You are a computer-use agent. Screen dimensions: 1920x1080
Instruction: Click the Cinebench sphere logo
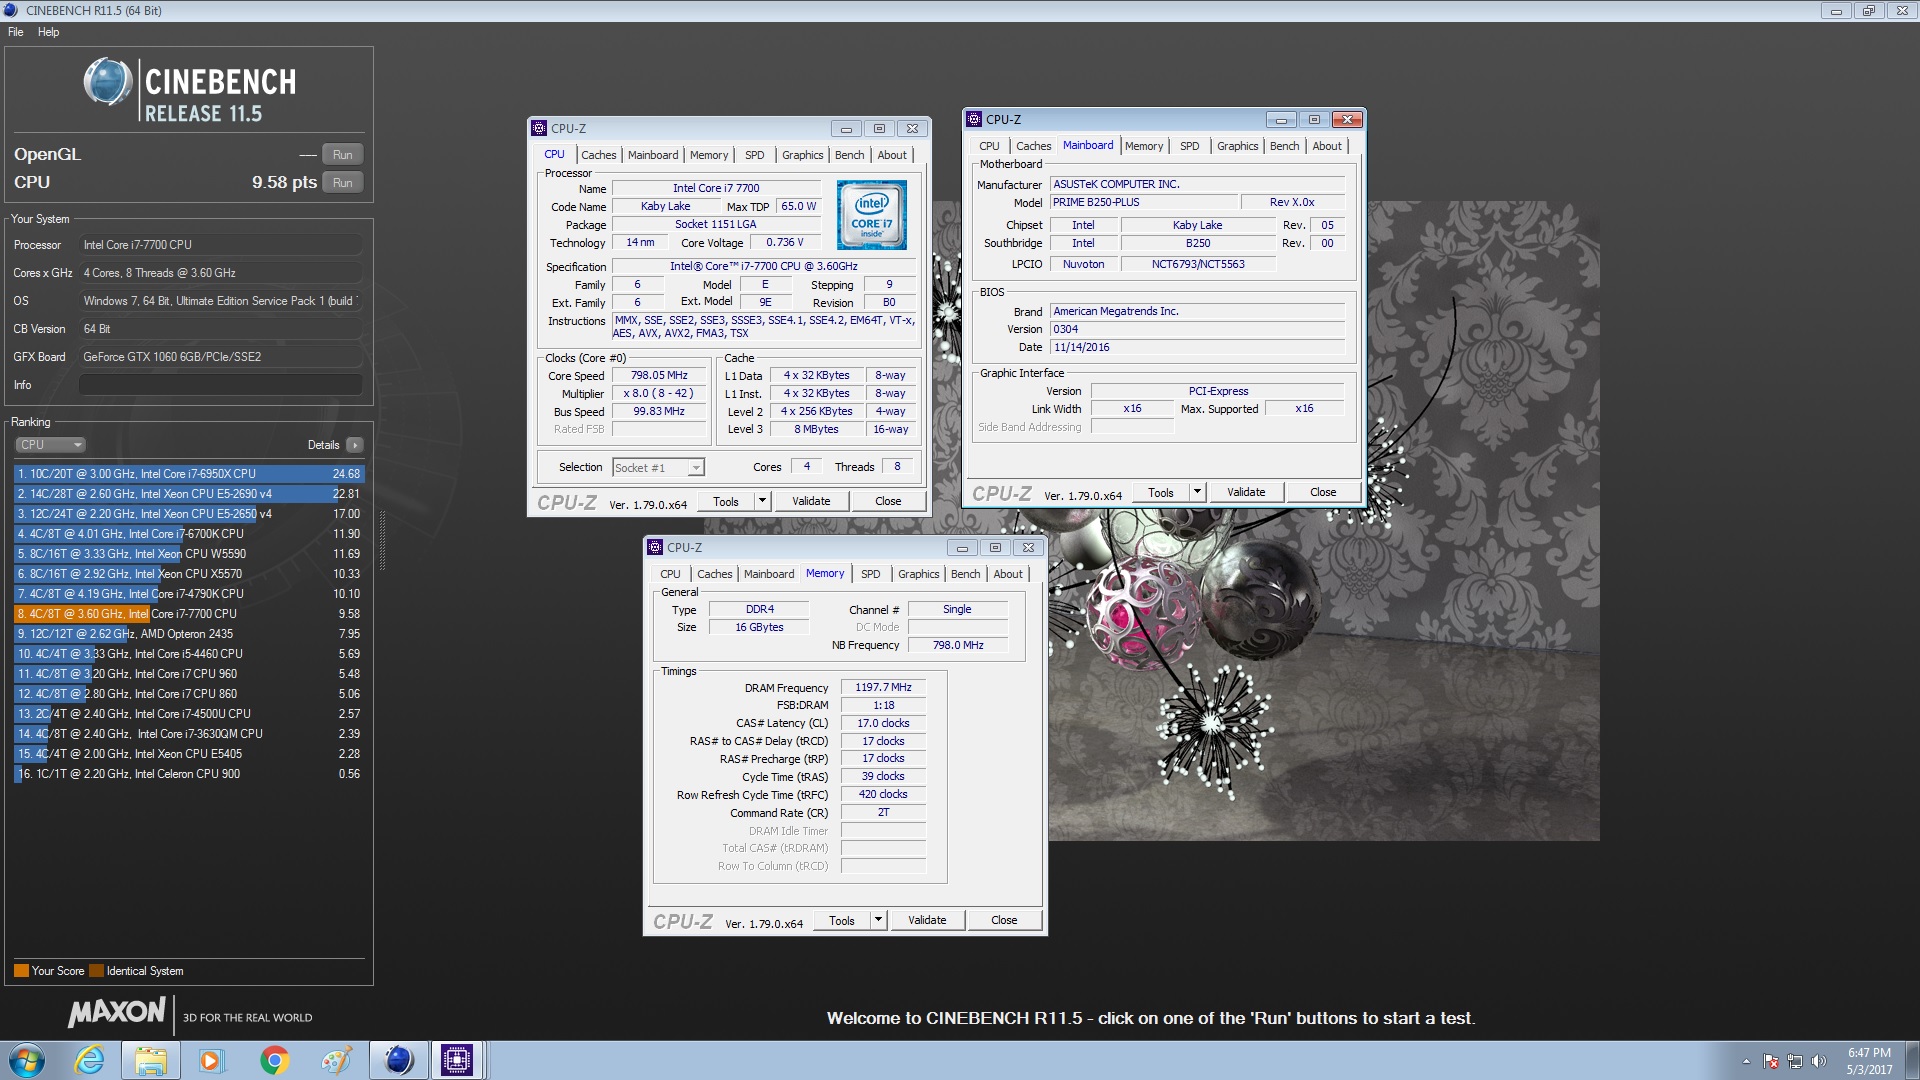click(x=107, y=82)
